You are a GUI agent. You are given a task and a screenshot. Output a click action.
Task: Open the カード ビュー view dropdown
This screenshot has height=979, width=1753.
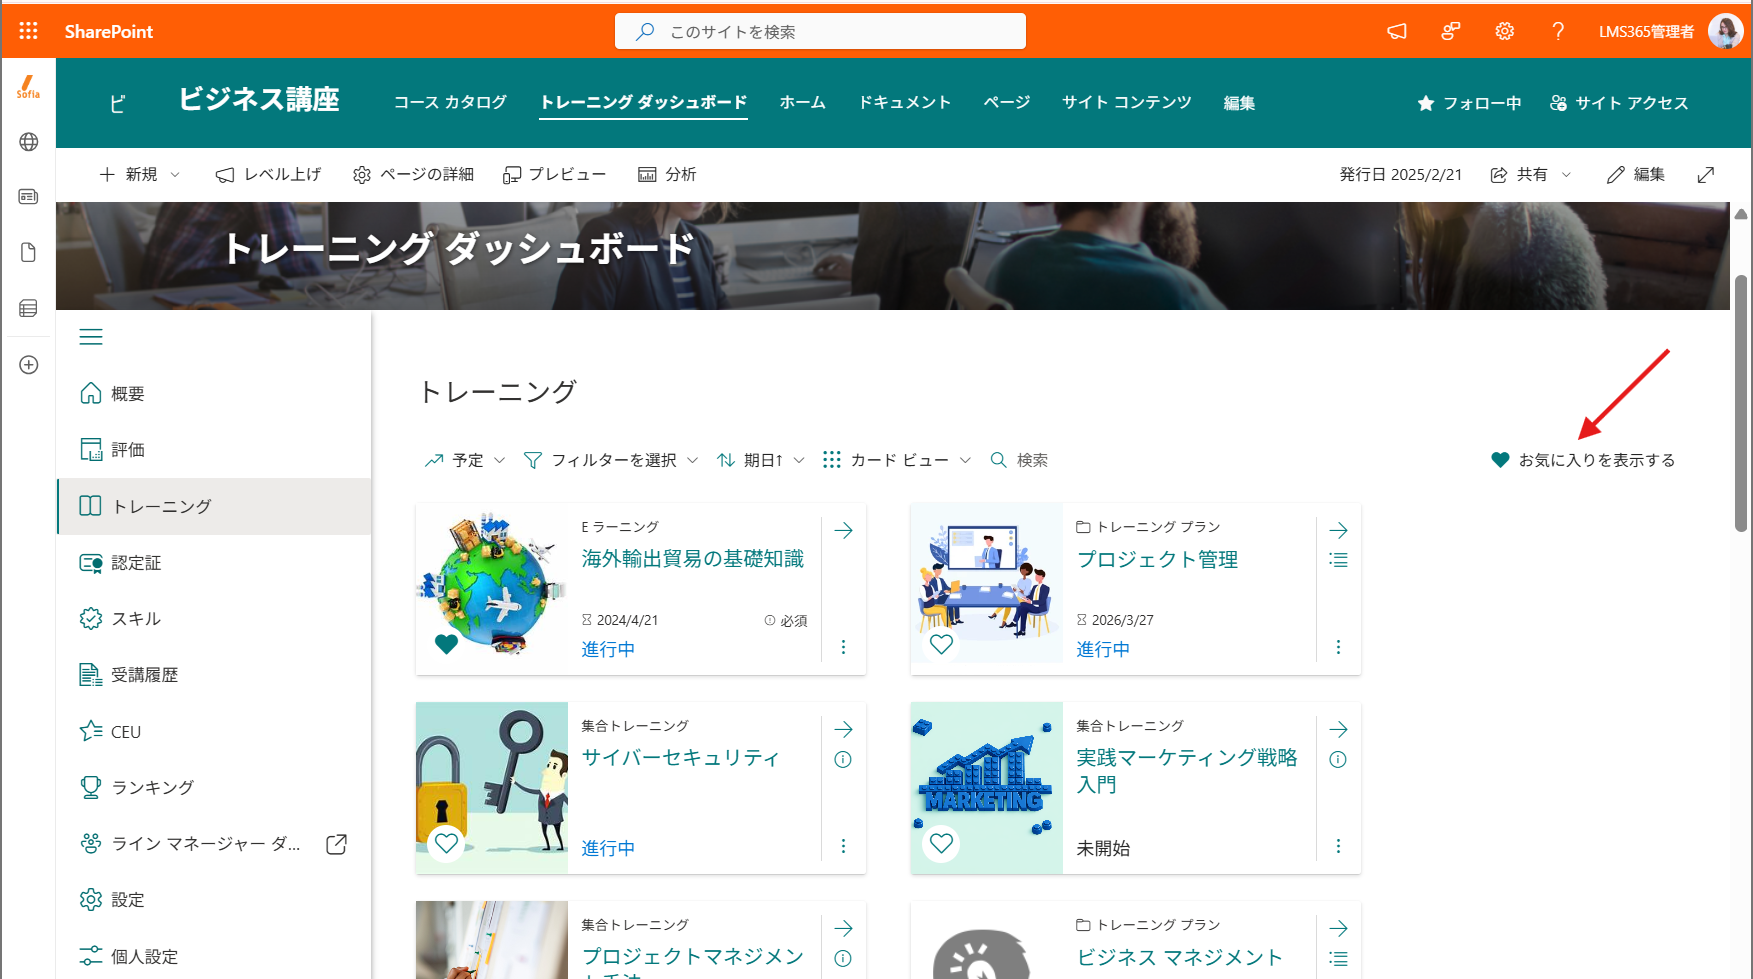[897, 460]
